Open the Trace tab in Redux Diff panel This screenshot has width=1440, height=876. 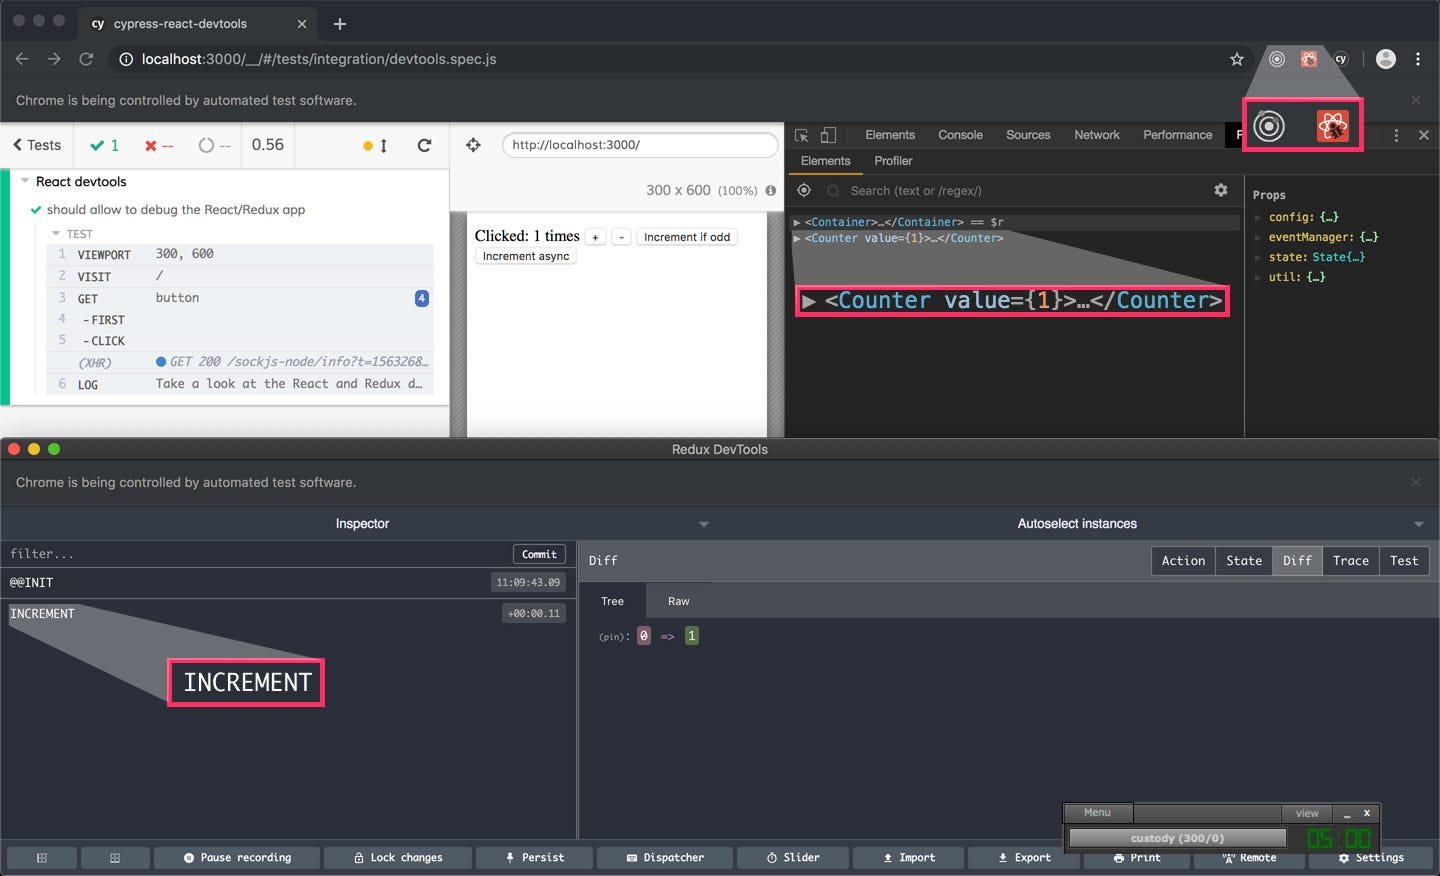pos(1350,560)
